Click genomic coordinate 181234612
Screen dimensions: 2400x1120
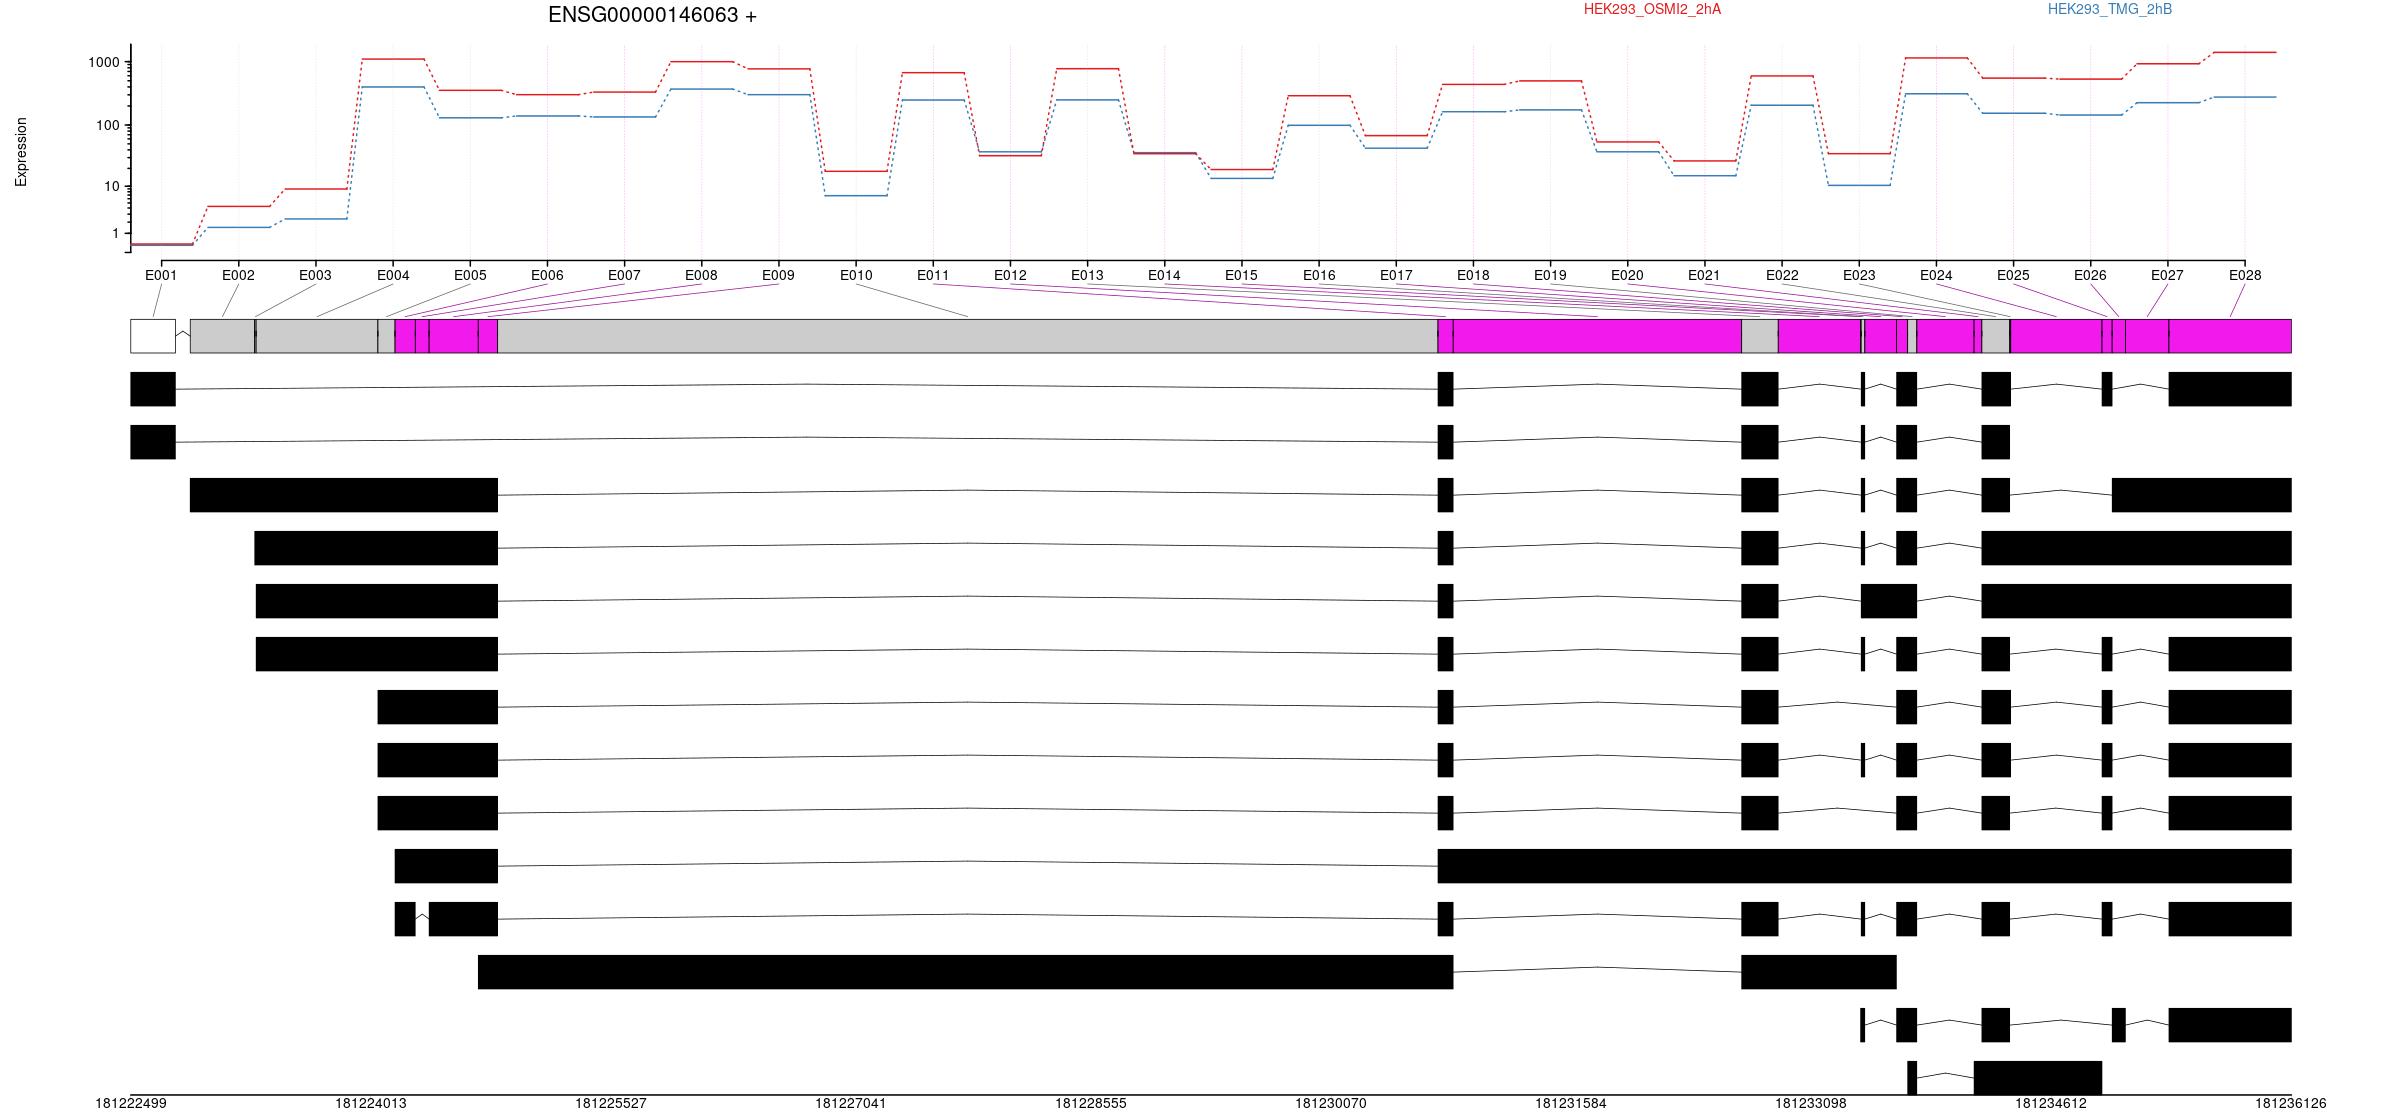(x=2051, y=1104)
